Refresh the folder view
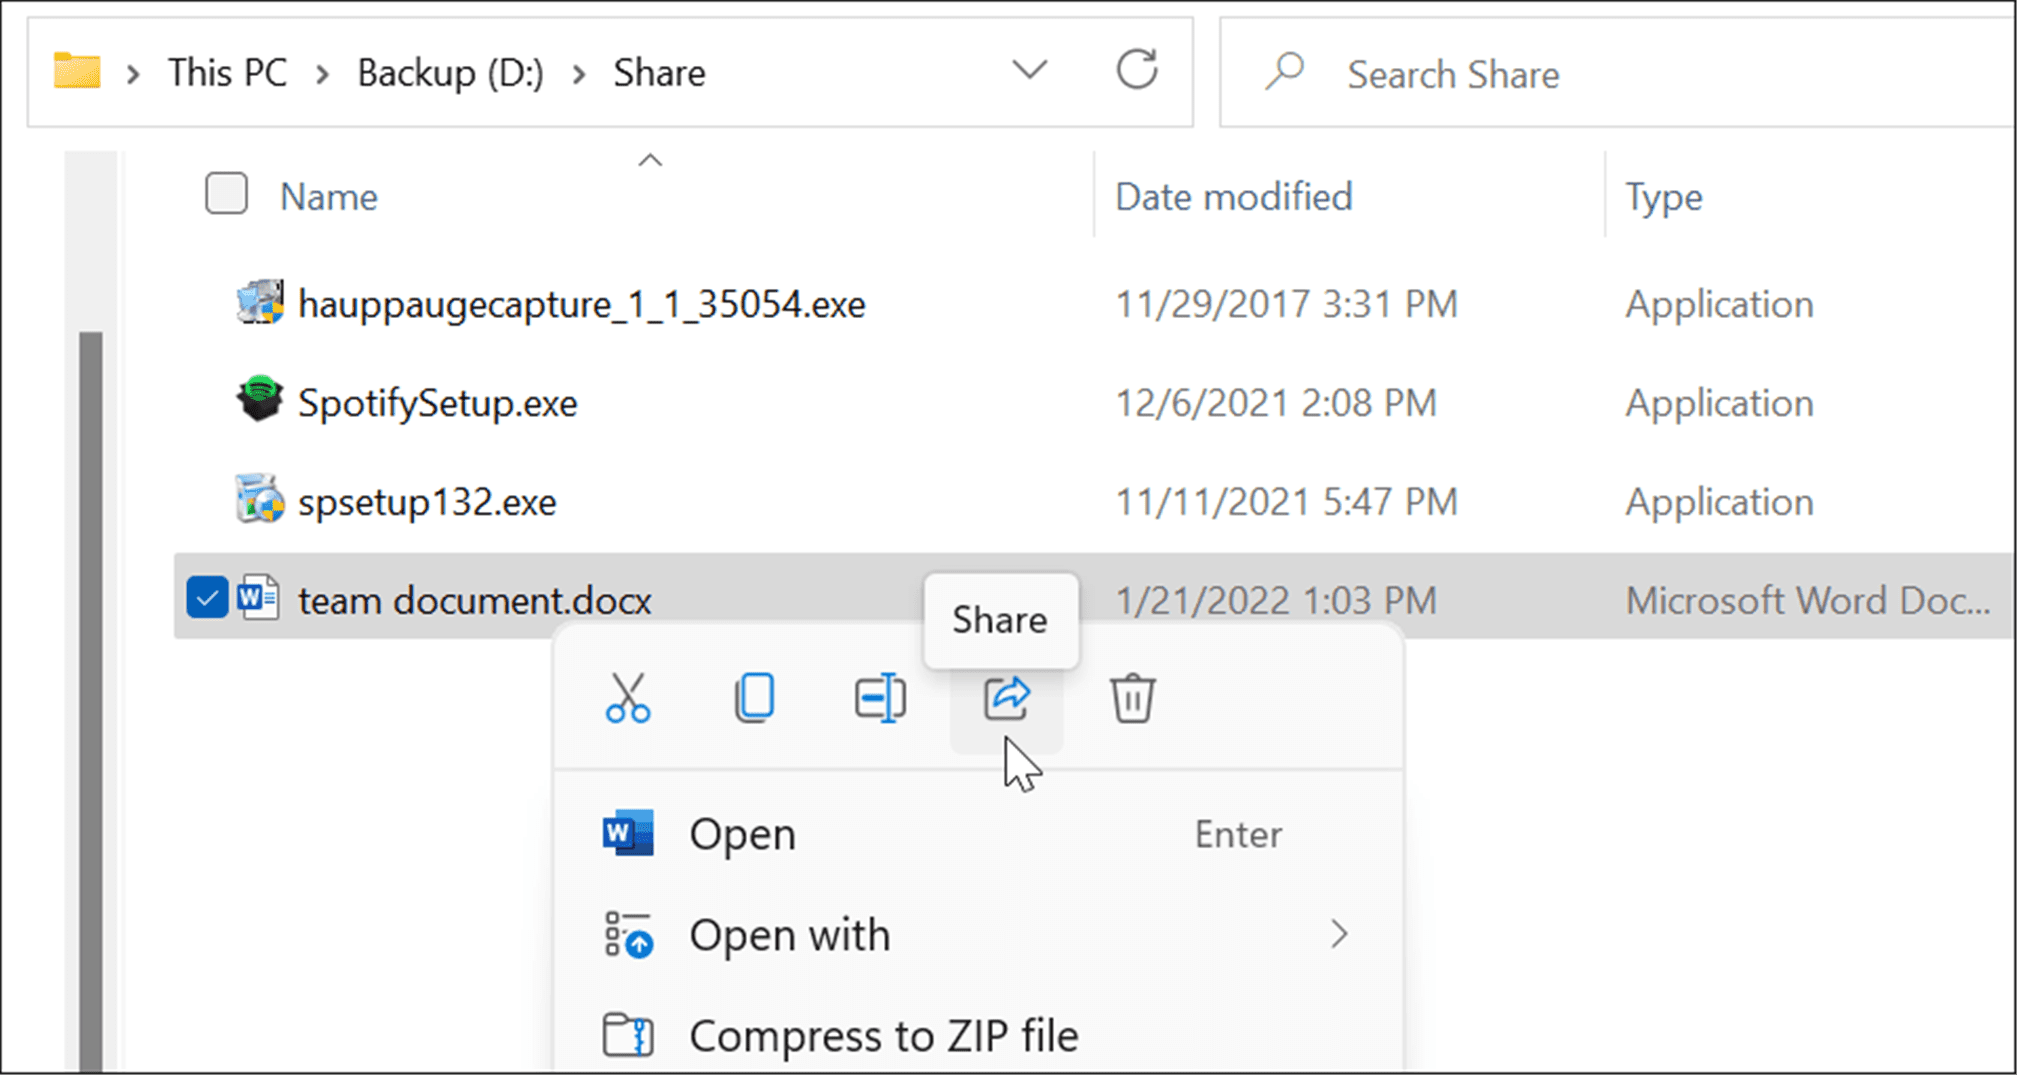 point(1137,71)
